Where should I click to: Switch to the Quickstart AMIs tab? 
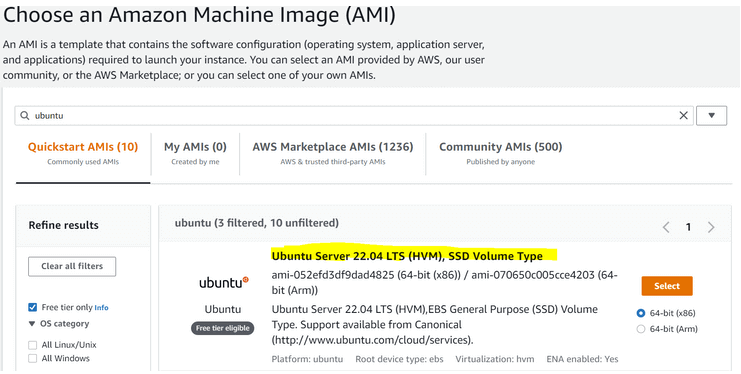pyautogui.click(x=83, y=153)
